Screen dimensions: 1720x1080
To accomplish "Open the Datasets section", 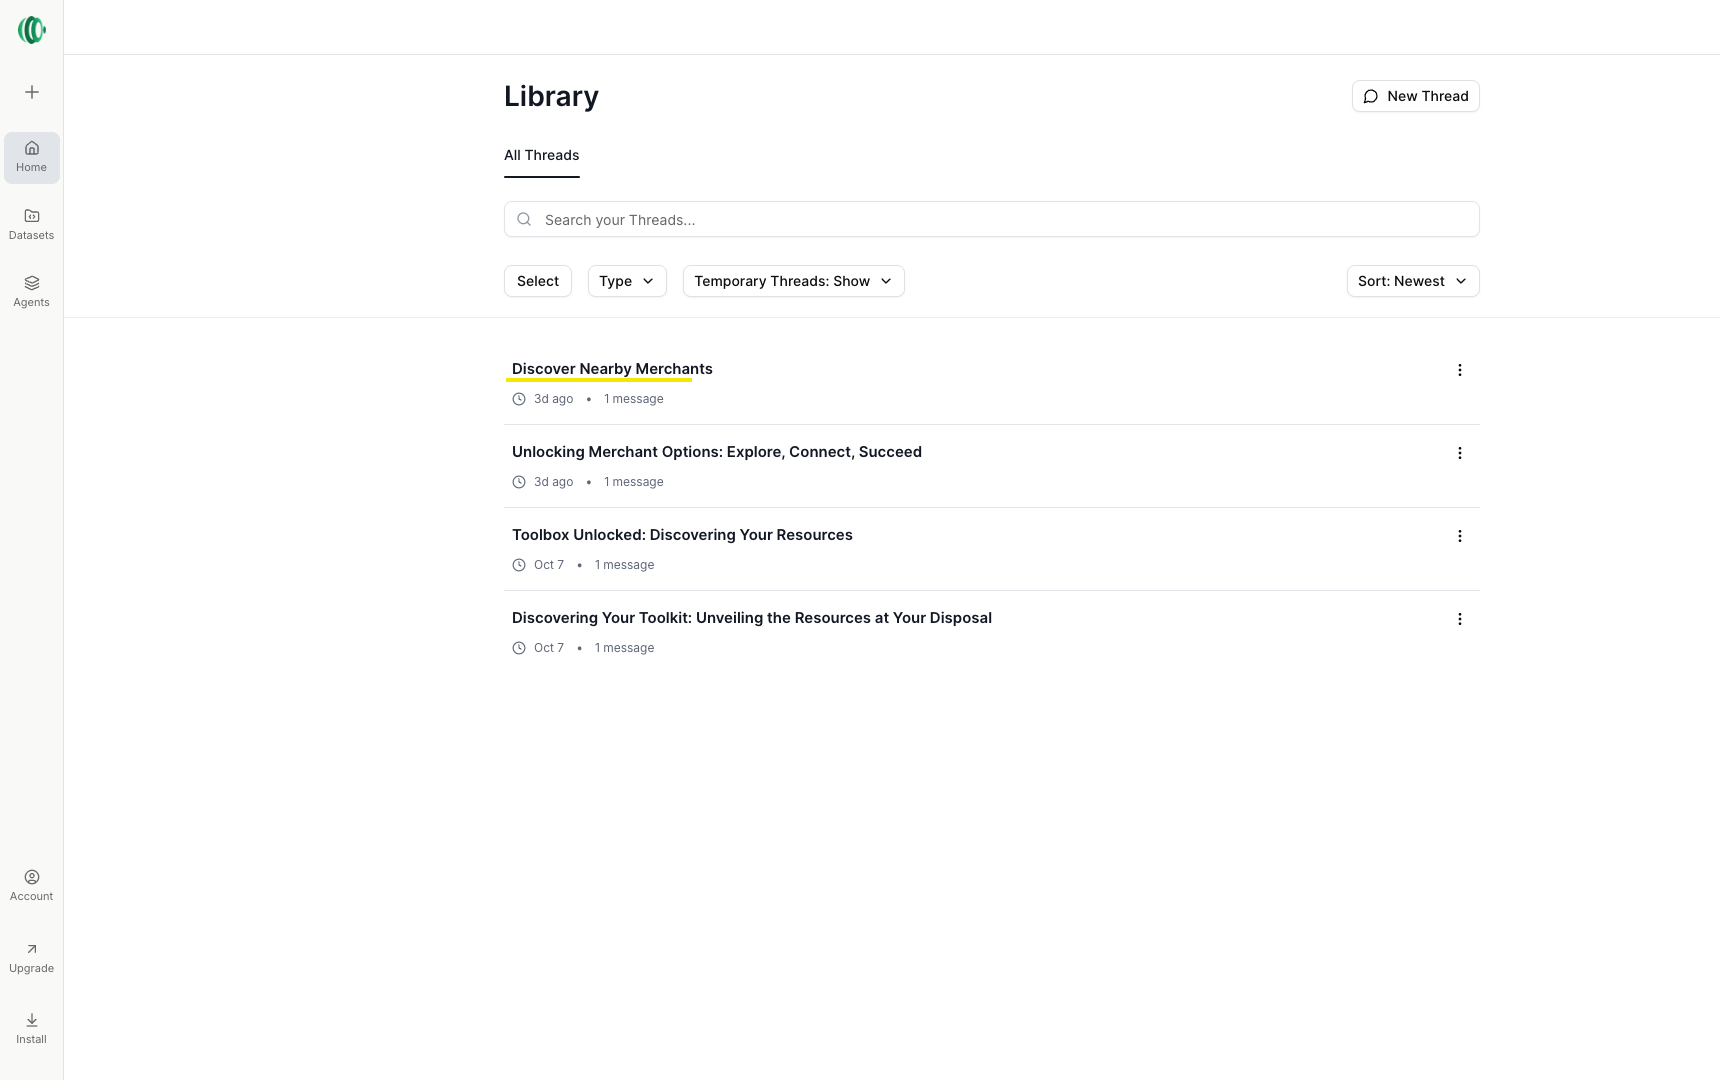I will click(x=32, y=224).
